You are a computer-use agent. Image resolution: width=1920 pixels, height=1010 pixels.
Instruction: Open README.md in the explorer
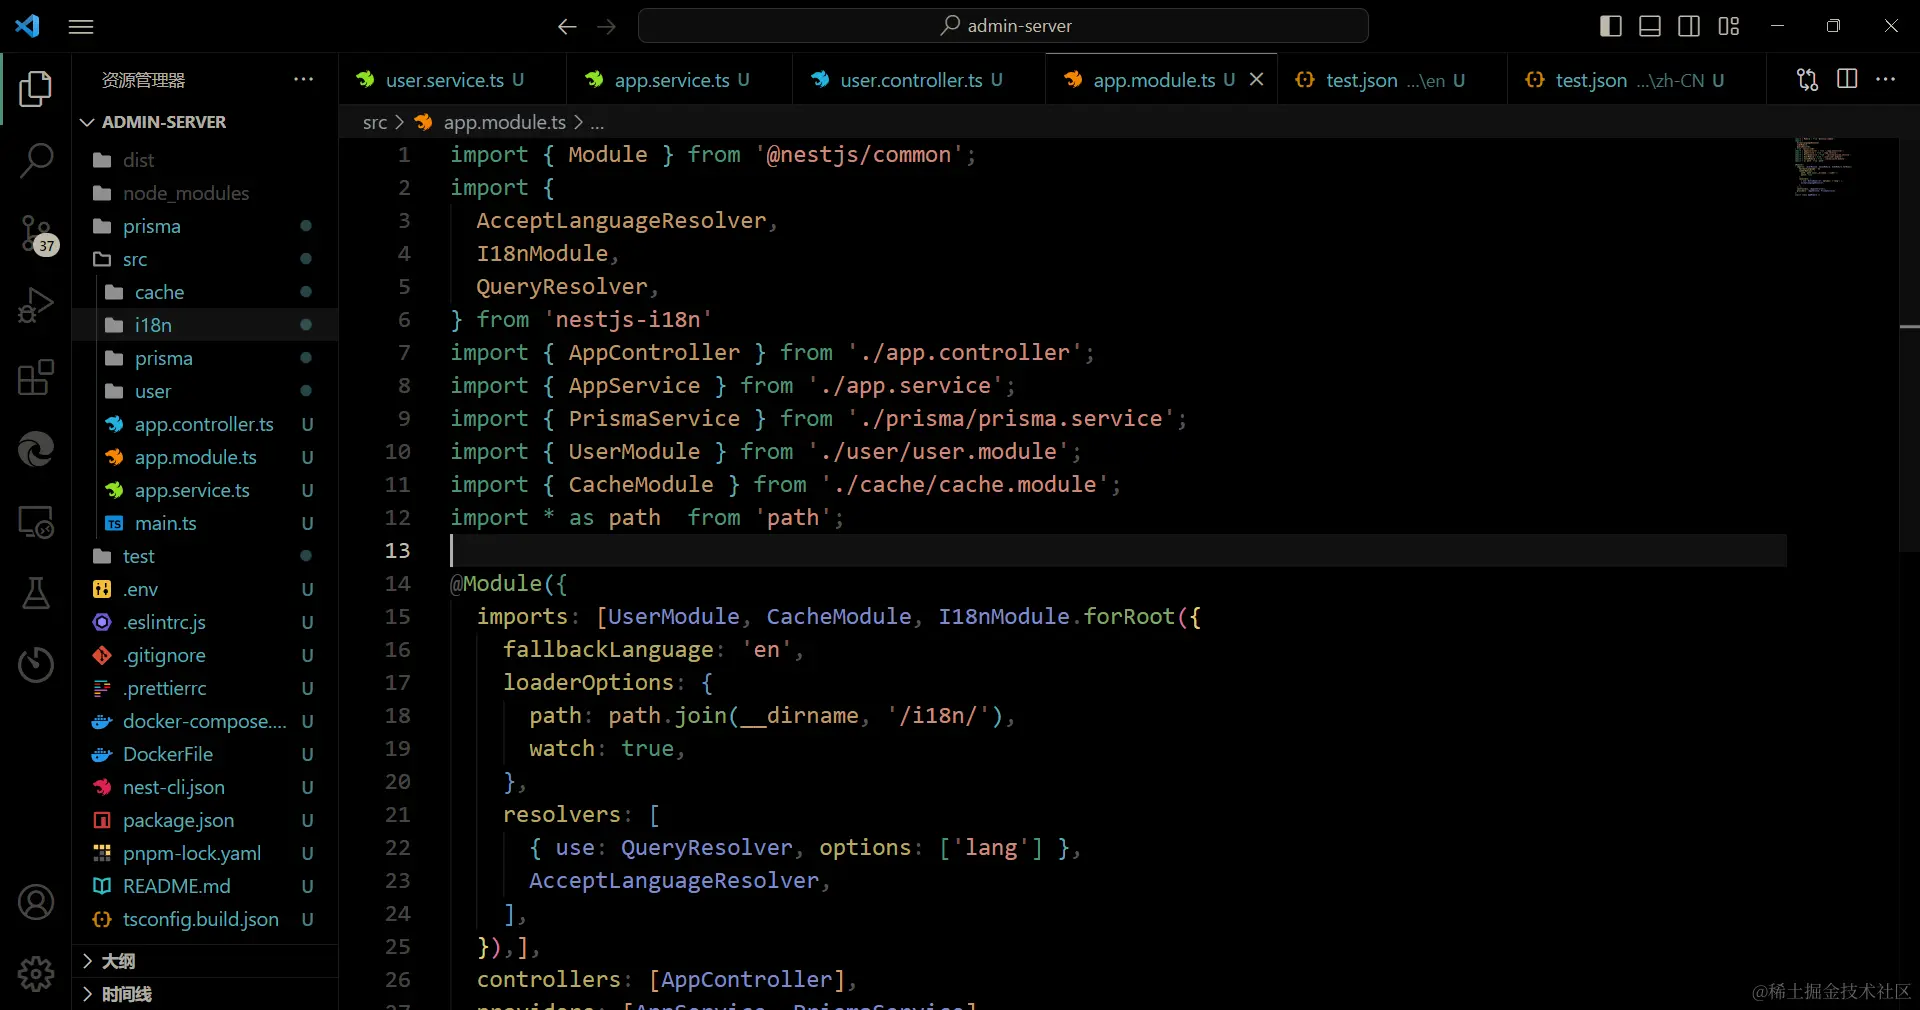coord(205,886)
